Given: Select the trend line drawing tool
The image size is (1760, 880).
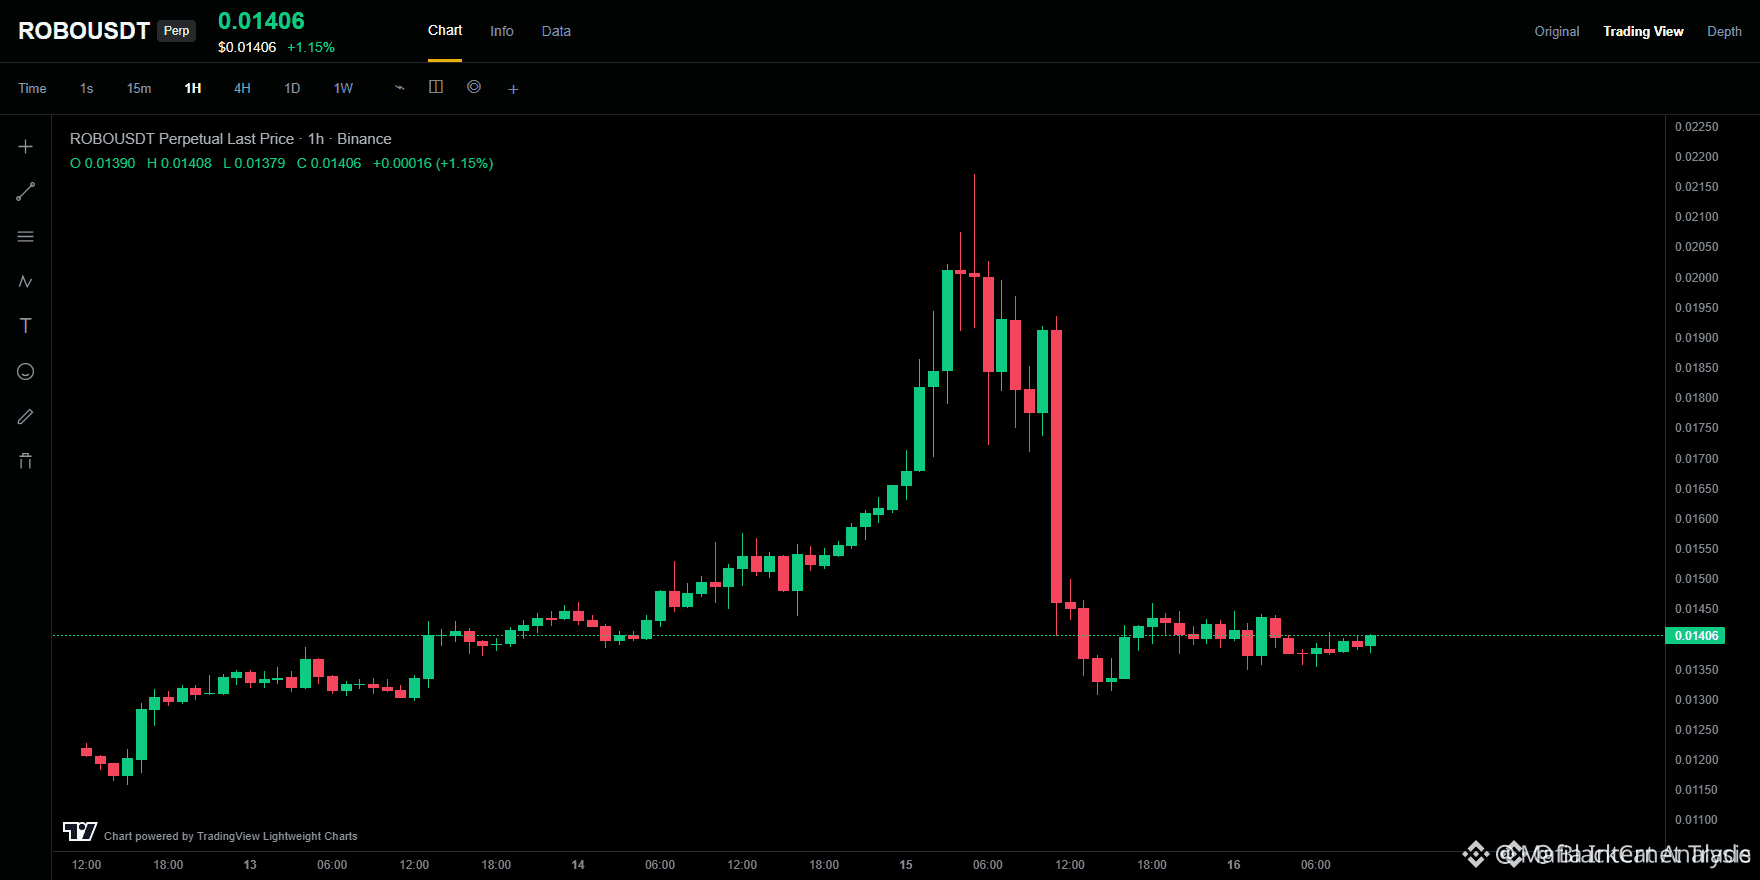Looking at the screenshot, I should (26, 191).
